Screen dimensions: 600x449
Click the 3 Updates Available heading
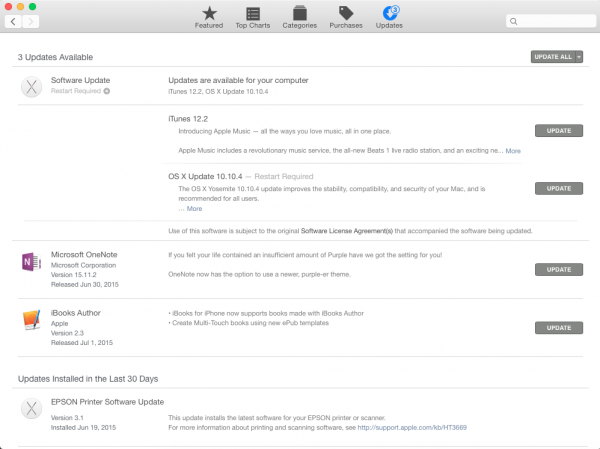[55, 57]
